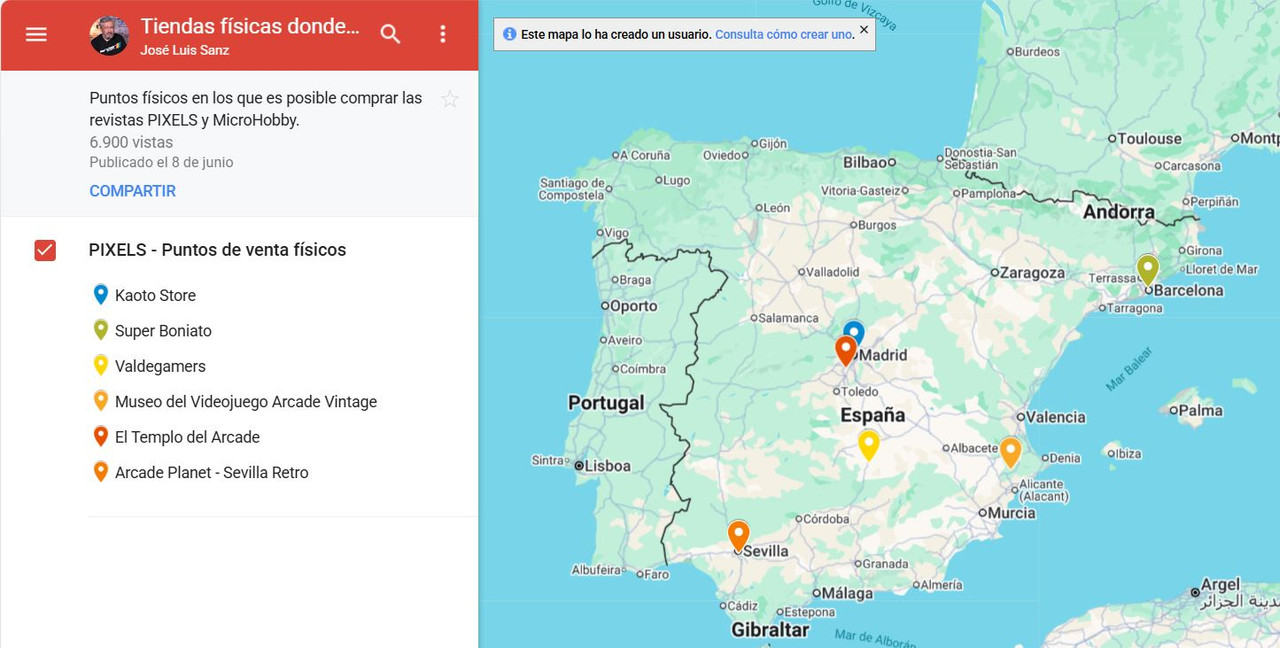
Task: Click the Salamanca label on the map
Action: coord(789,318)
